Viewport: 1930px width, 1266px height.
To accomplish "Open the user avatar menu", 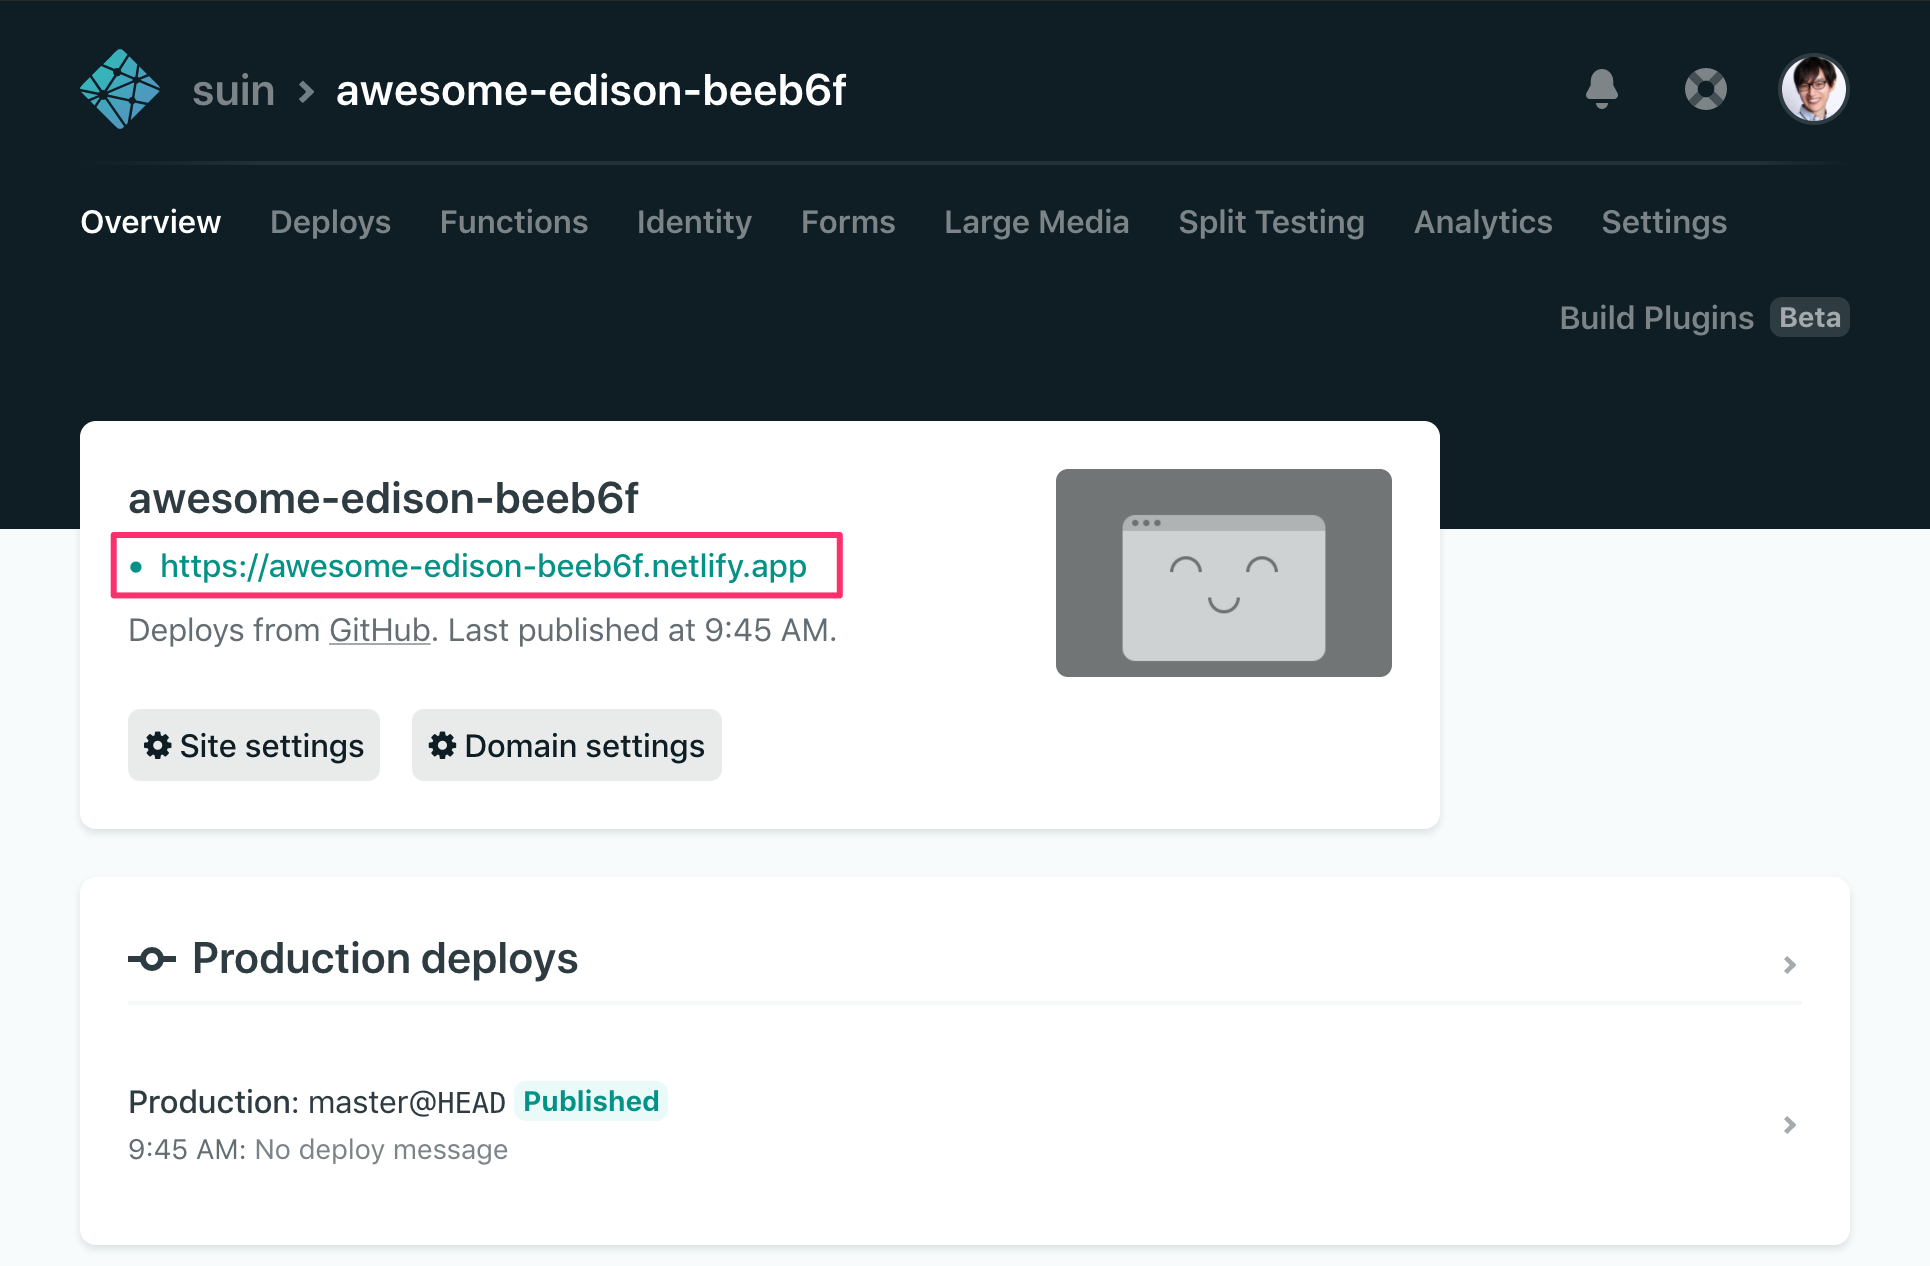I will pyautogui.click(x=1814, y=89).
